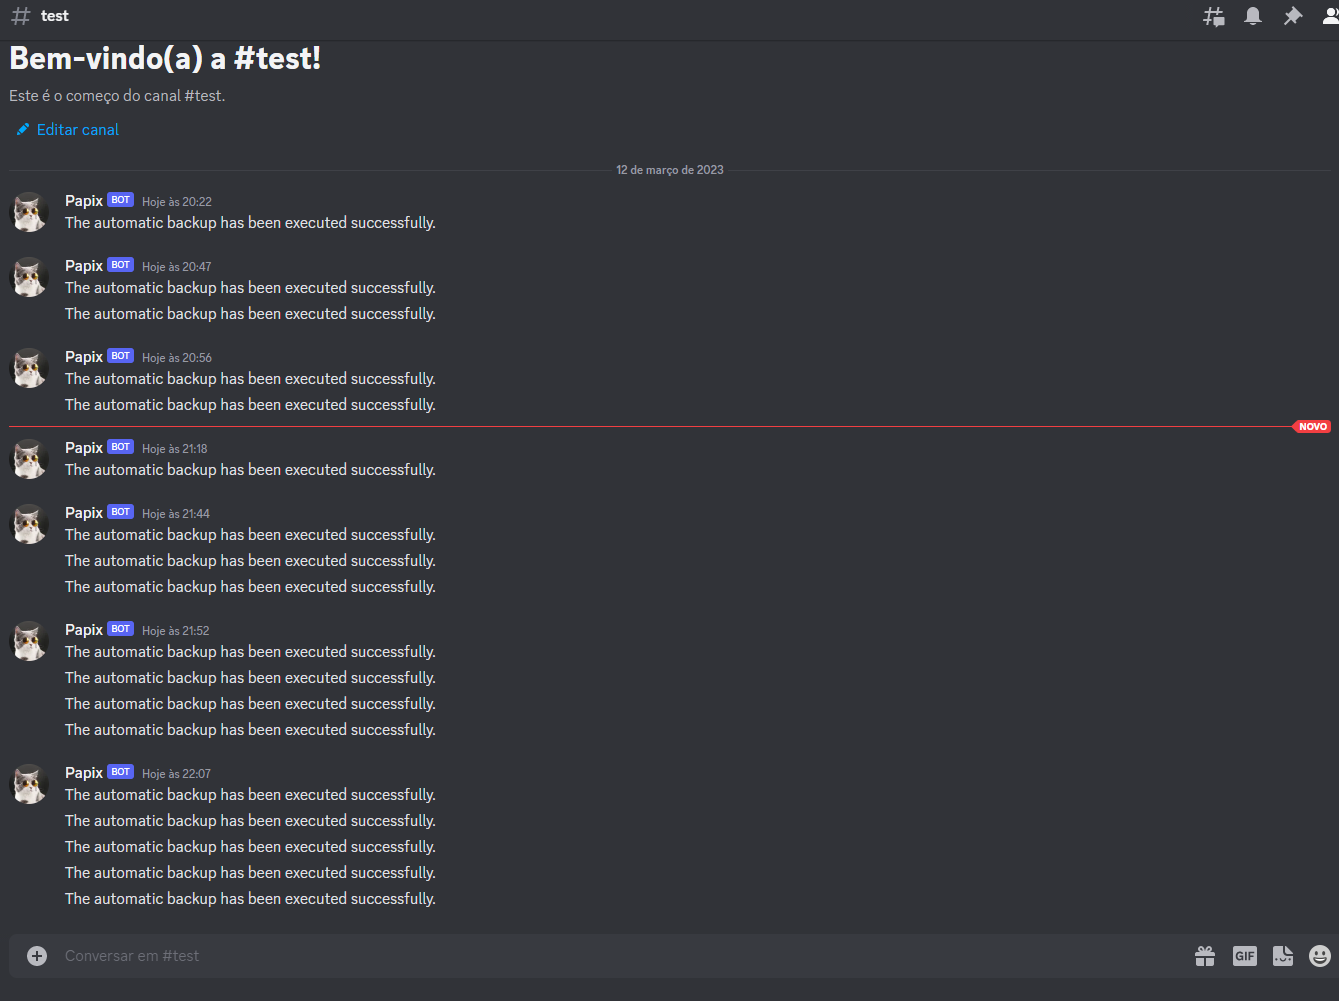This screenshot has height=1001, width=1339.
Task: Click the BOT tag on the 21:44 message
Action: click(121, 512)
